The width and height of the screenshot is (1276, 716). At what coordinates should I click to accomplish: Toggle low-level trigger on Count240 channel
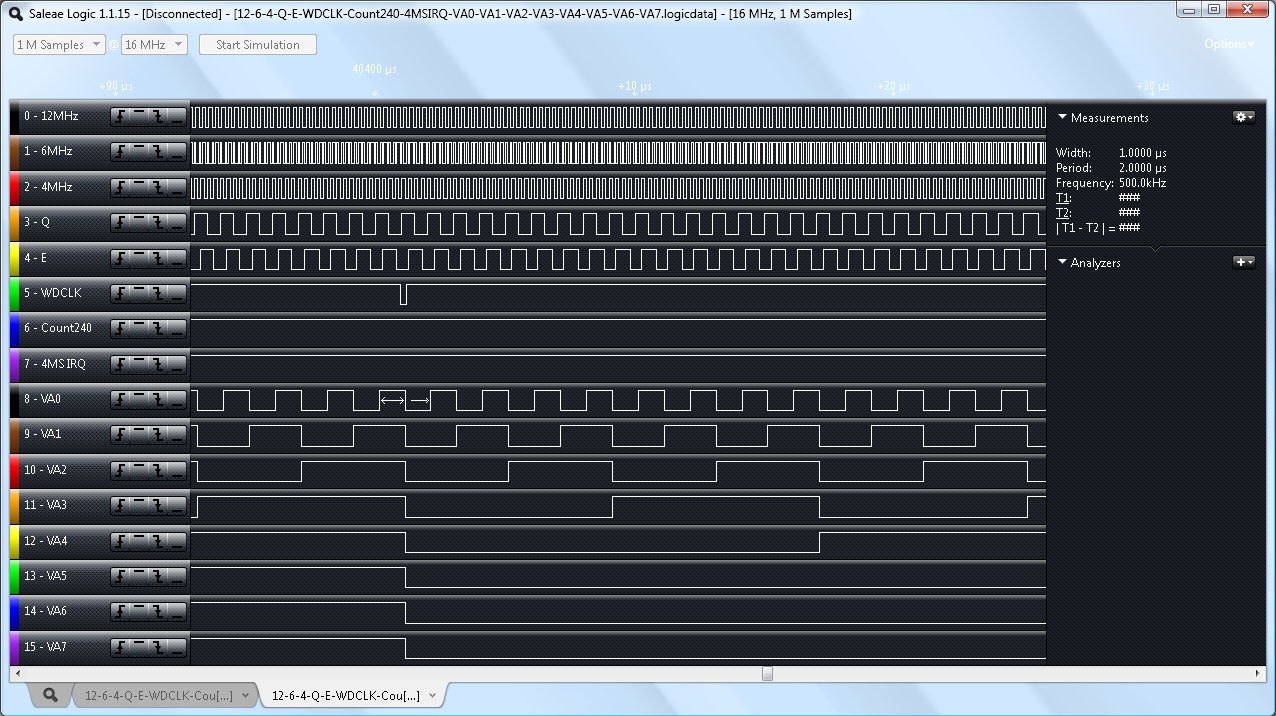point(177,328)
